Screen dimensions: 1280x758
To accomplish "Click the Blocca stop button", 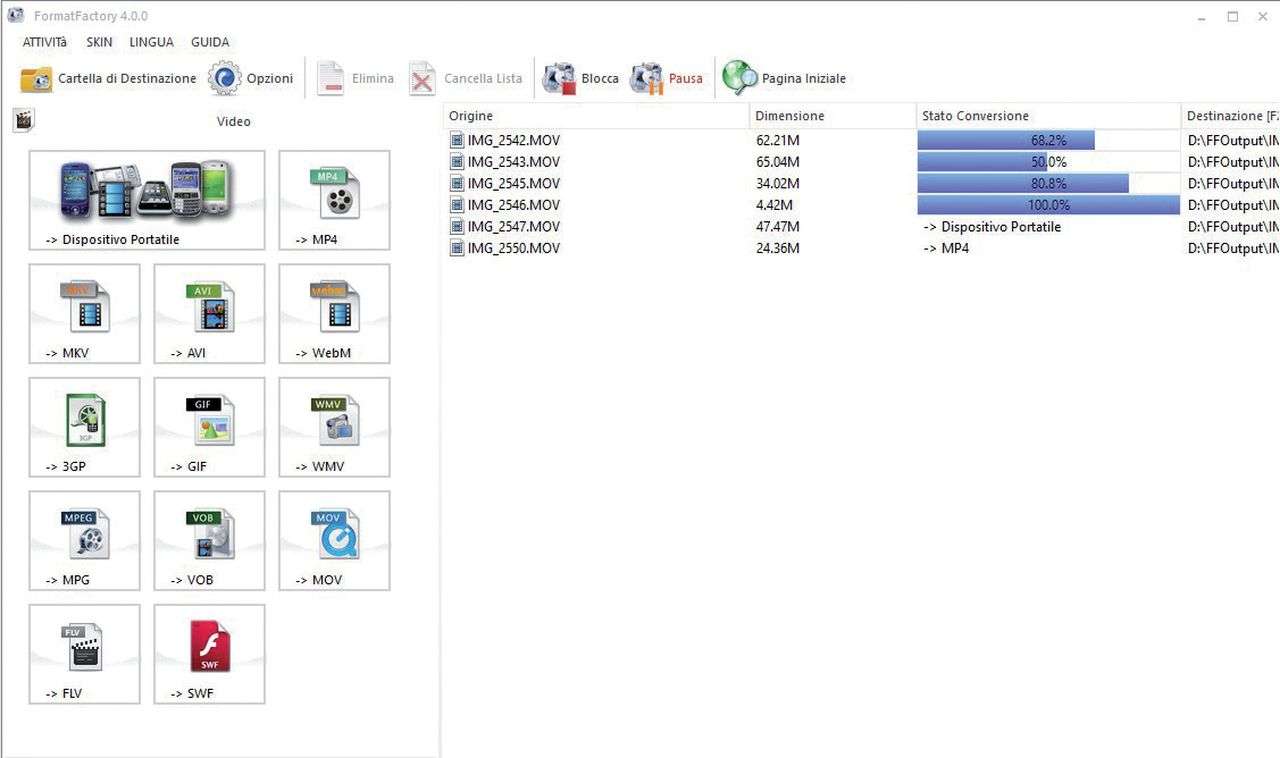I will [x=581, y=78].
